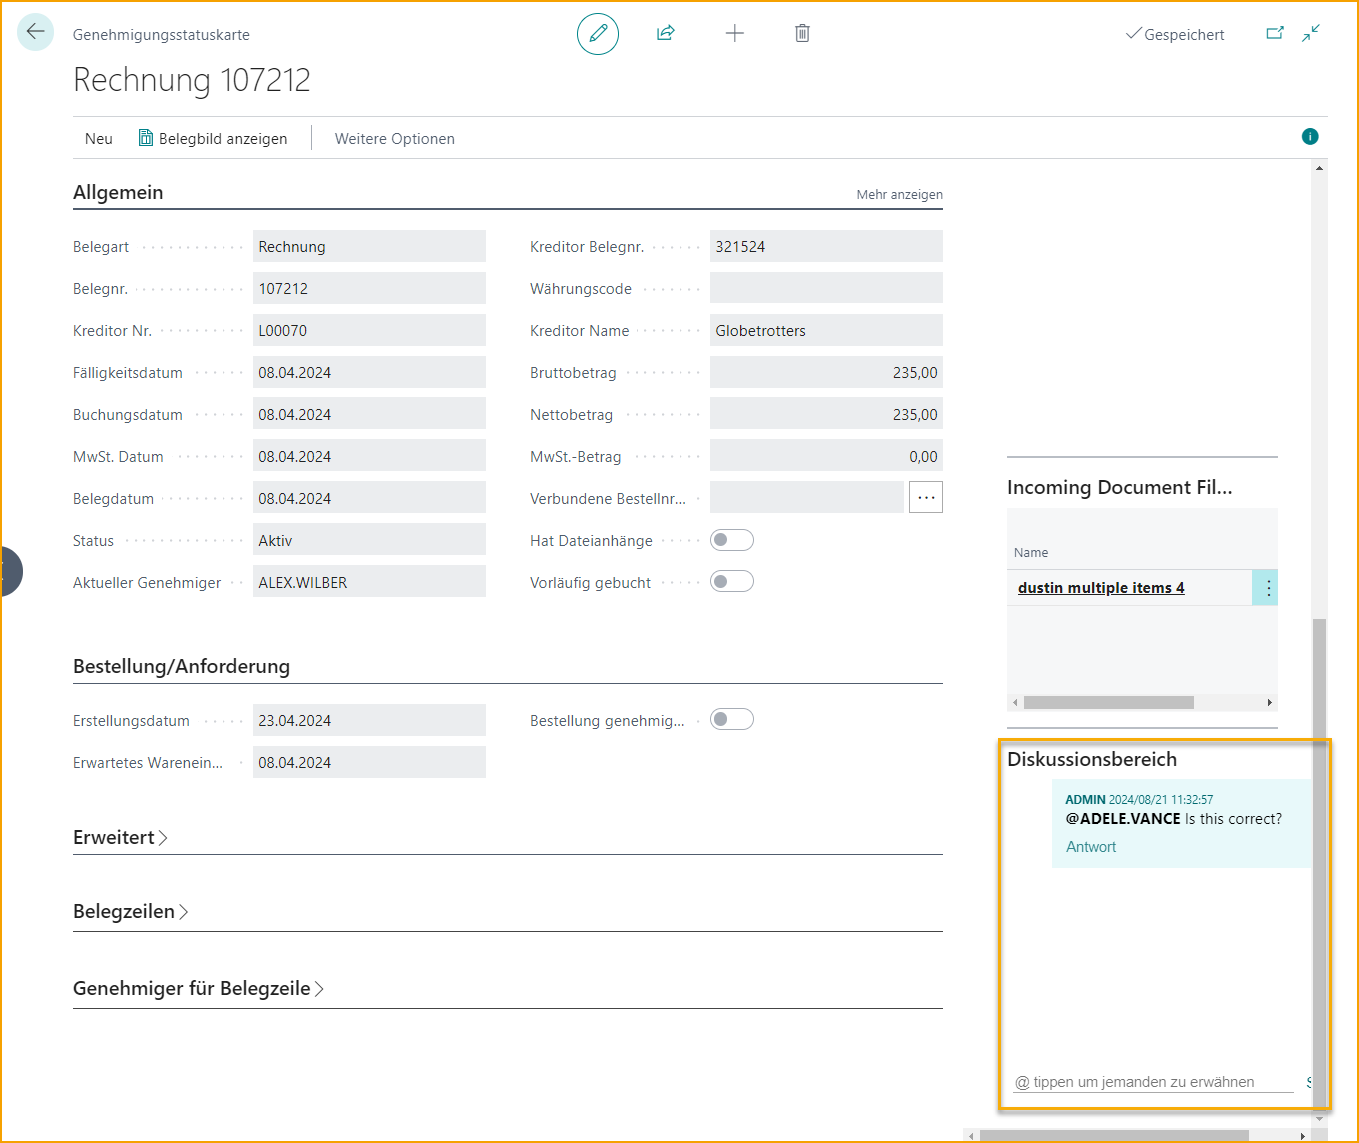Click the pencil edit icon
This screenshot has width=1359, height=1143.
pyautogui.click(x=598, y=34)
